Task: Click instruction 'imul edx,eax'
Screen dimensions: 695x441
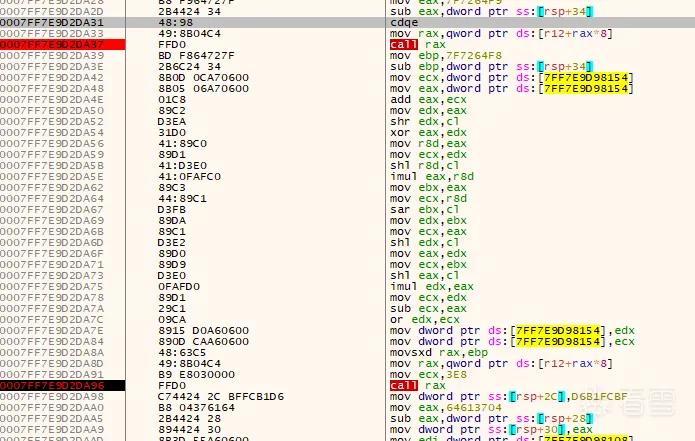Action: coord(432,286)
